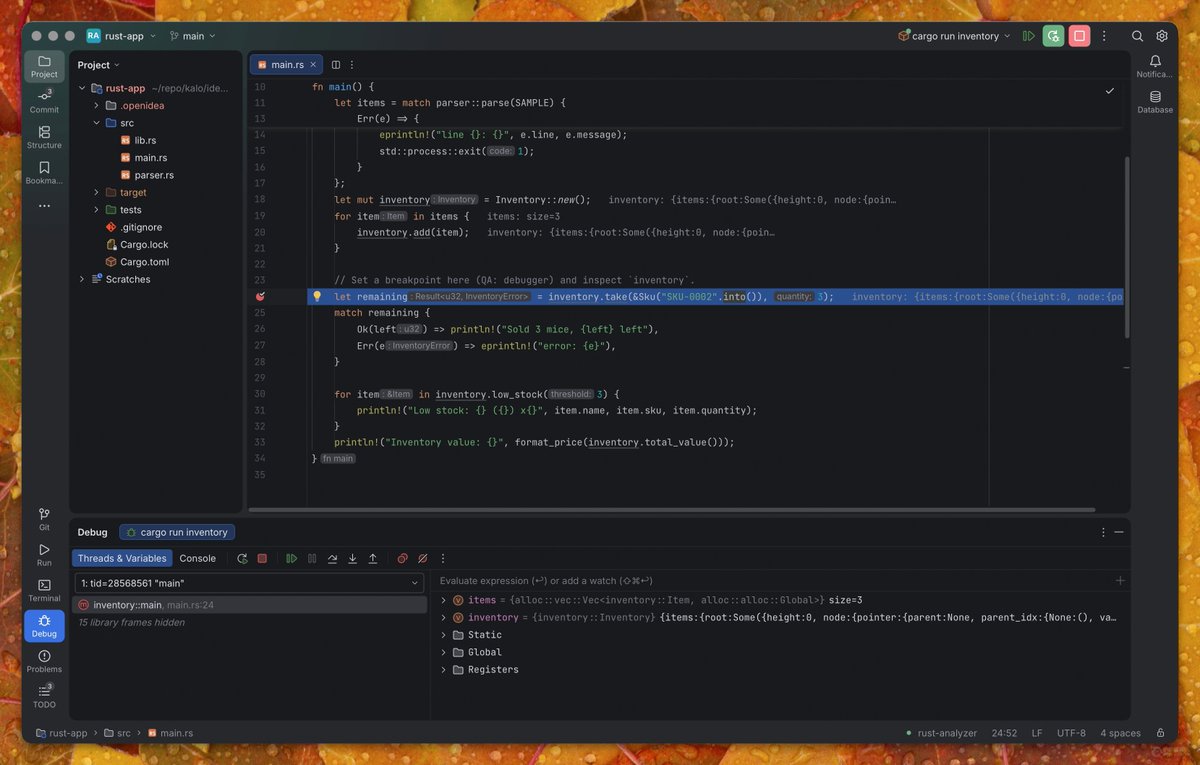Click top toolbar Resume Program icon
Image resolution: width=1200 pixels, height=765 pixels.
[1029, 36]
